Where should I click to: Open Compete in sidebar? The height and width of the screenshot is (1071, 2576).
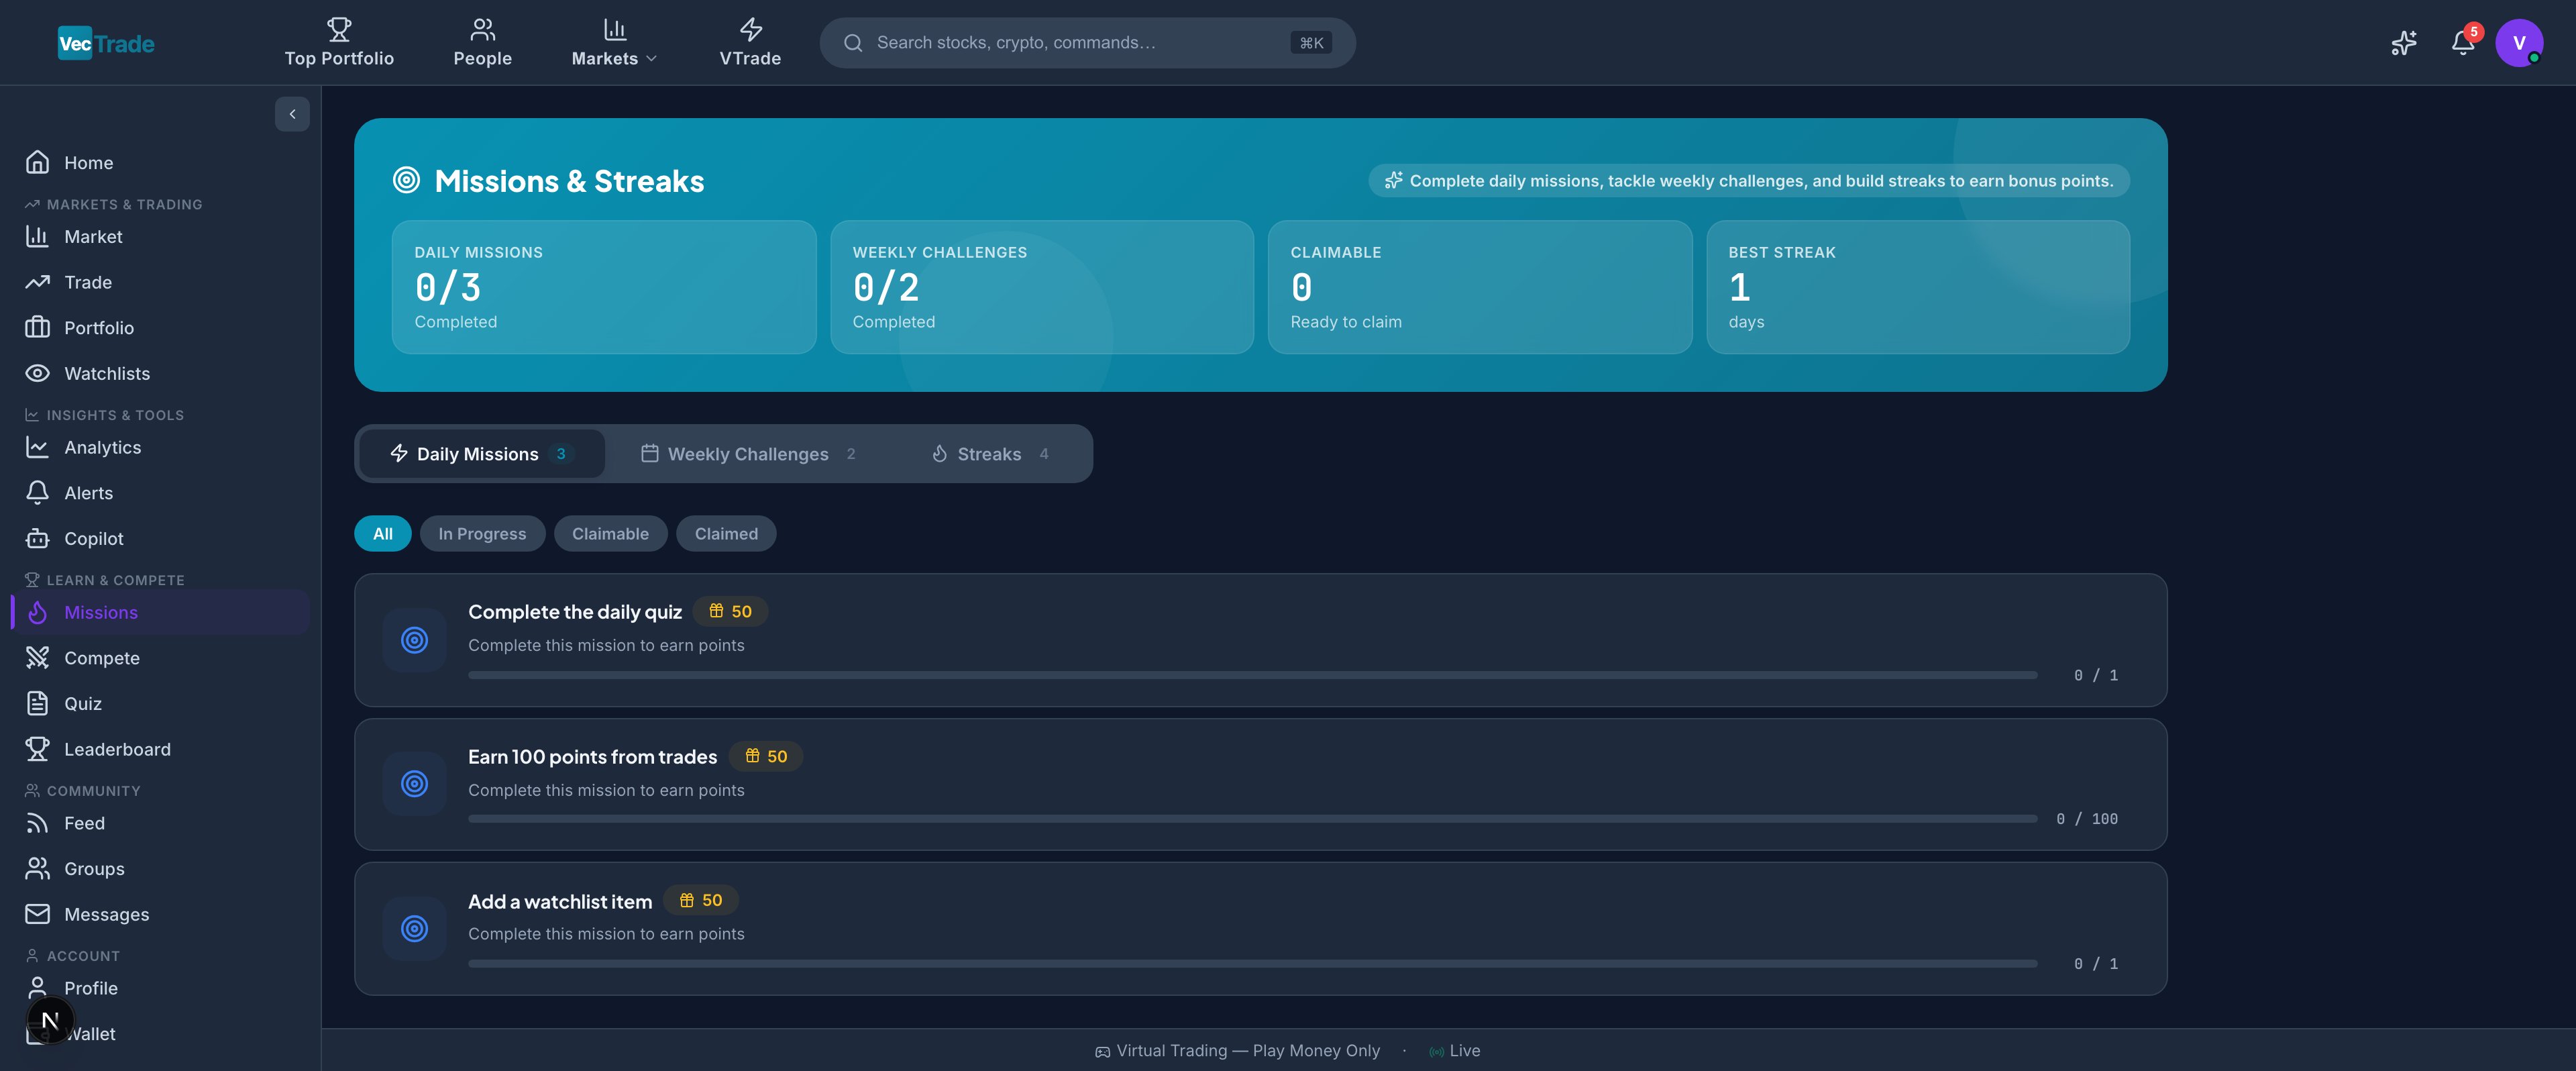pyautogui.click(x=160, y=658)
